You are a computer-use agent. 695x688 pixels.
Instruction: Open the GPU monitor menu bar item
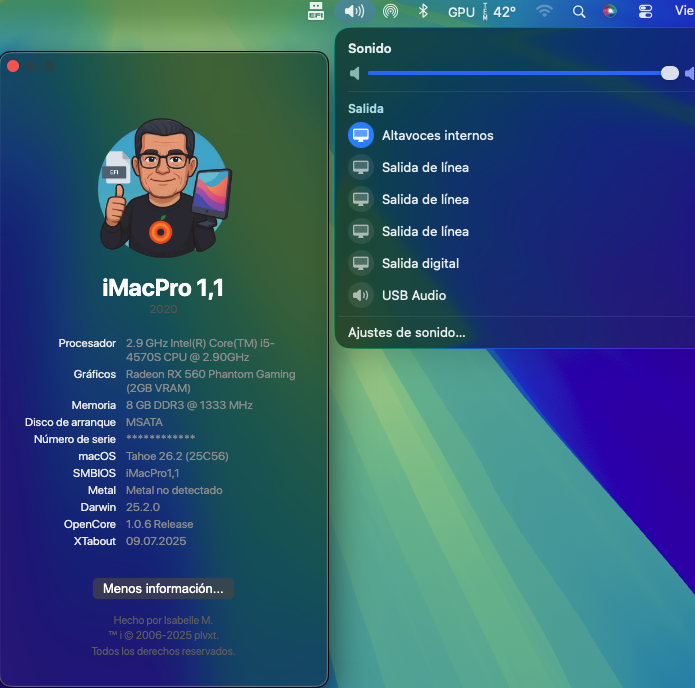461,12
